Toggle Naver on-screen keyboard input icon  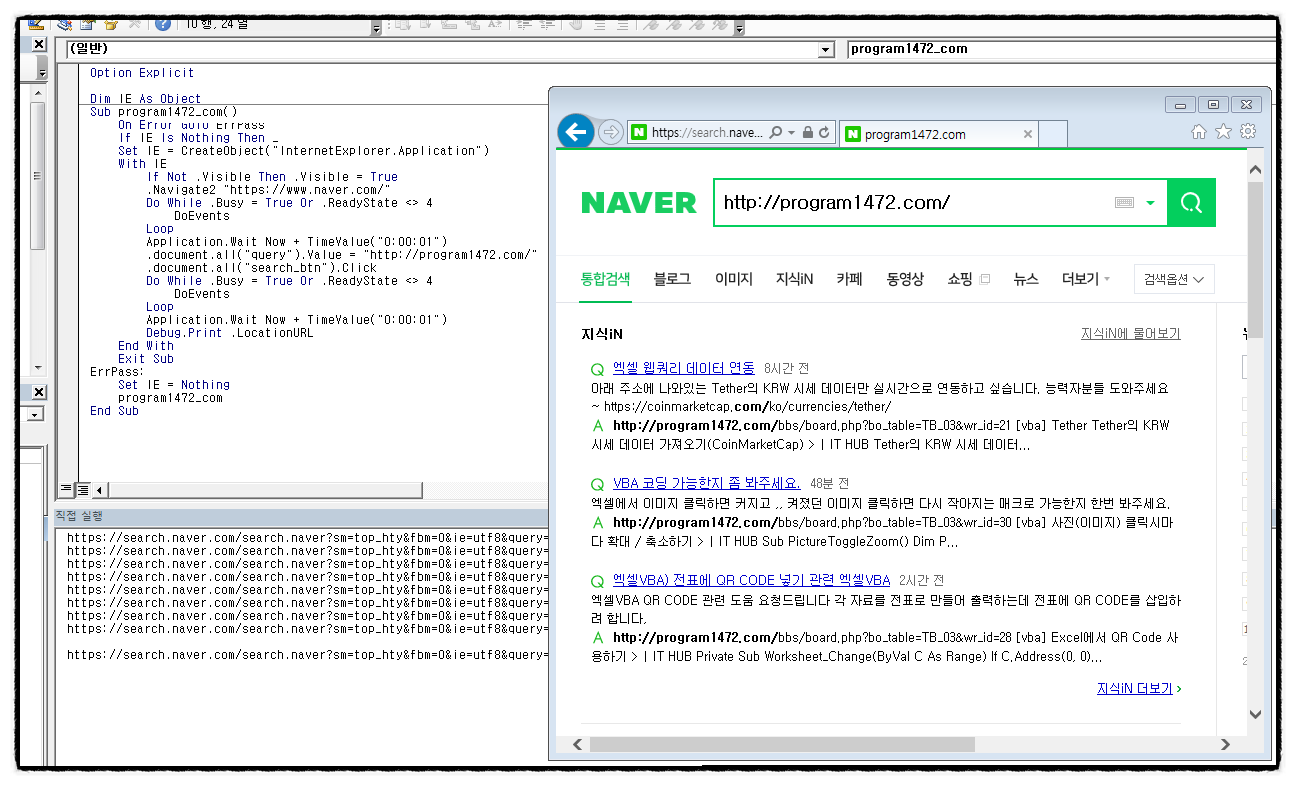1124,203
